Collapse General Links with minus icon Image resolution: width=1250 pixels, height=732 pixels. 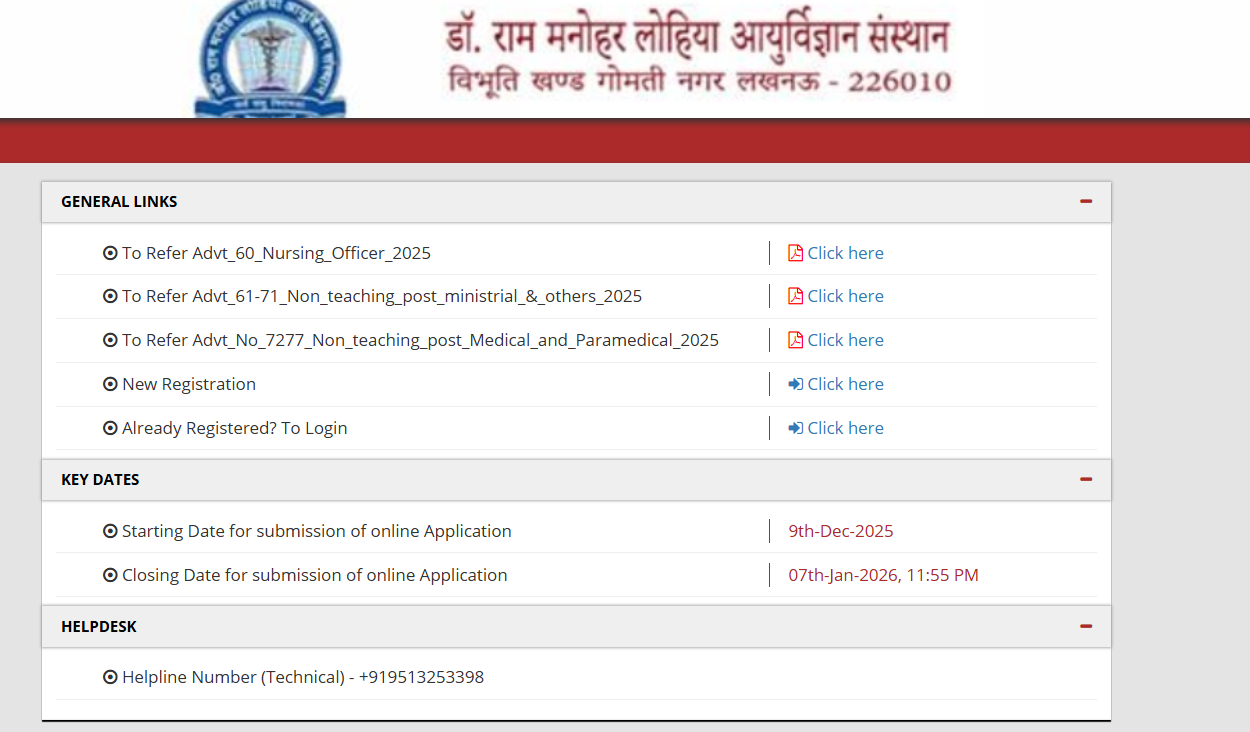tap(1086, 201)
